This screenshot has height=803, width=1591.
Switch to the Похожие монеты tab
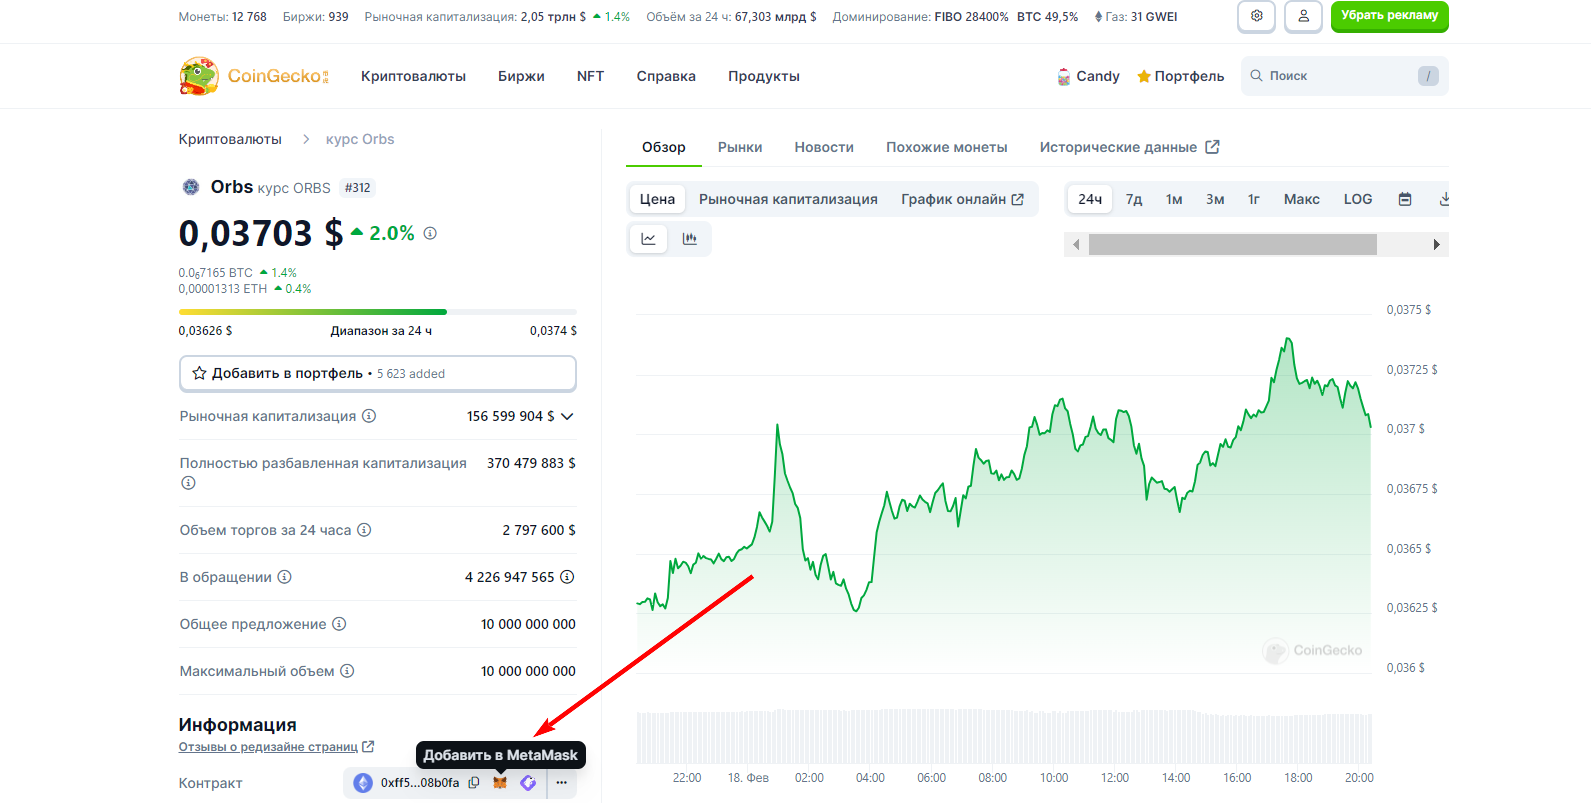[x=947, y=147]
